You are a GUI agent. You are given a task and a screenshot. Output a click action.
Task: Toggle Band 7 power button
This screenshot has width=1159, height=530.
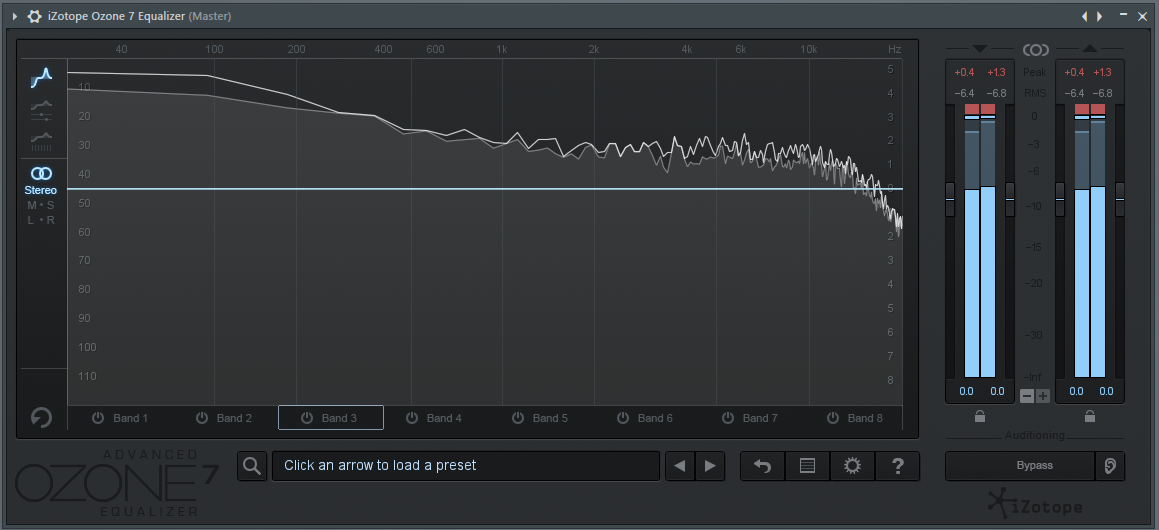click(728, 418)
